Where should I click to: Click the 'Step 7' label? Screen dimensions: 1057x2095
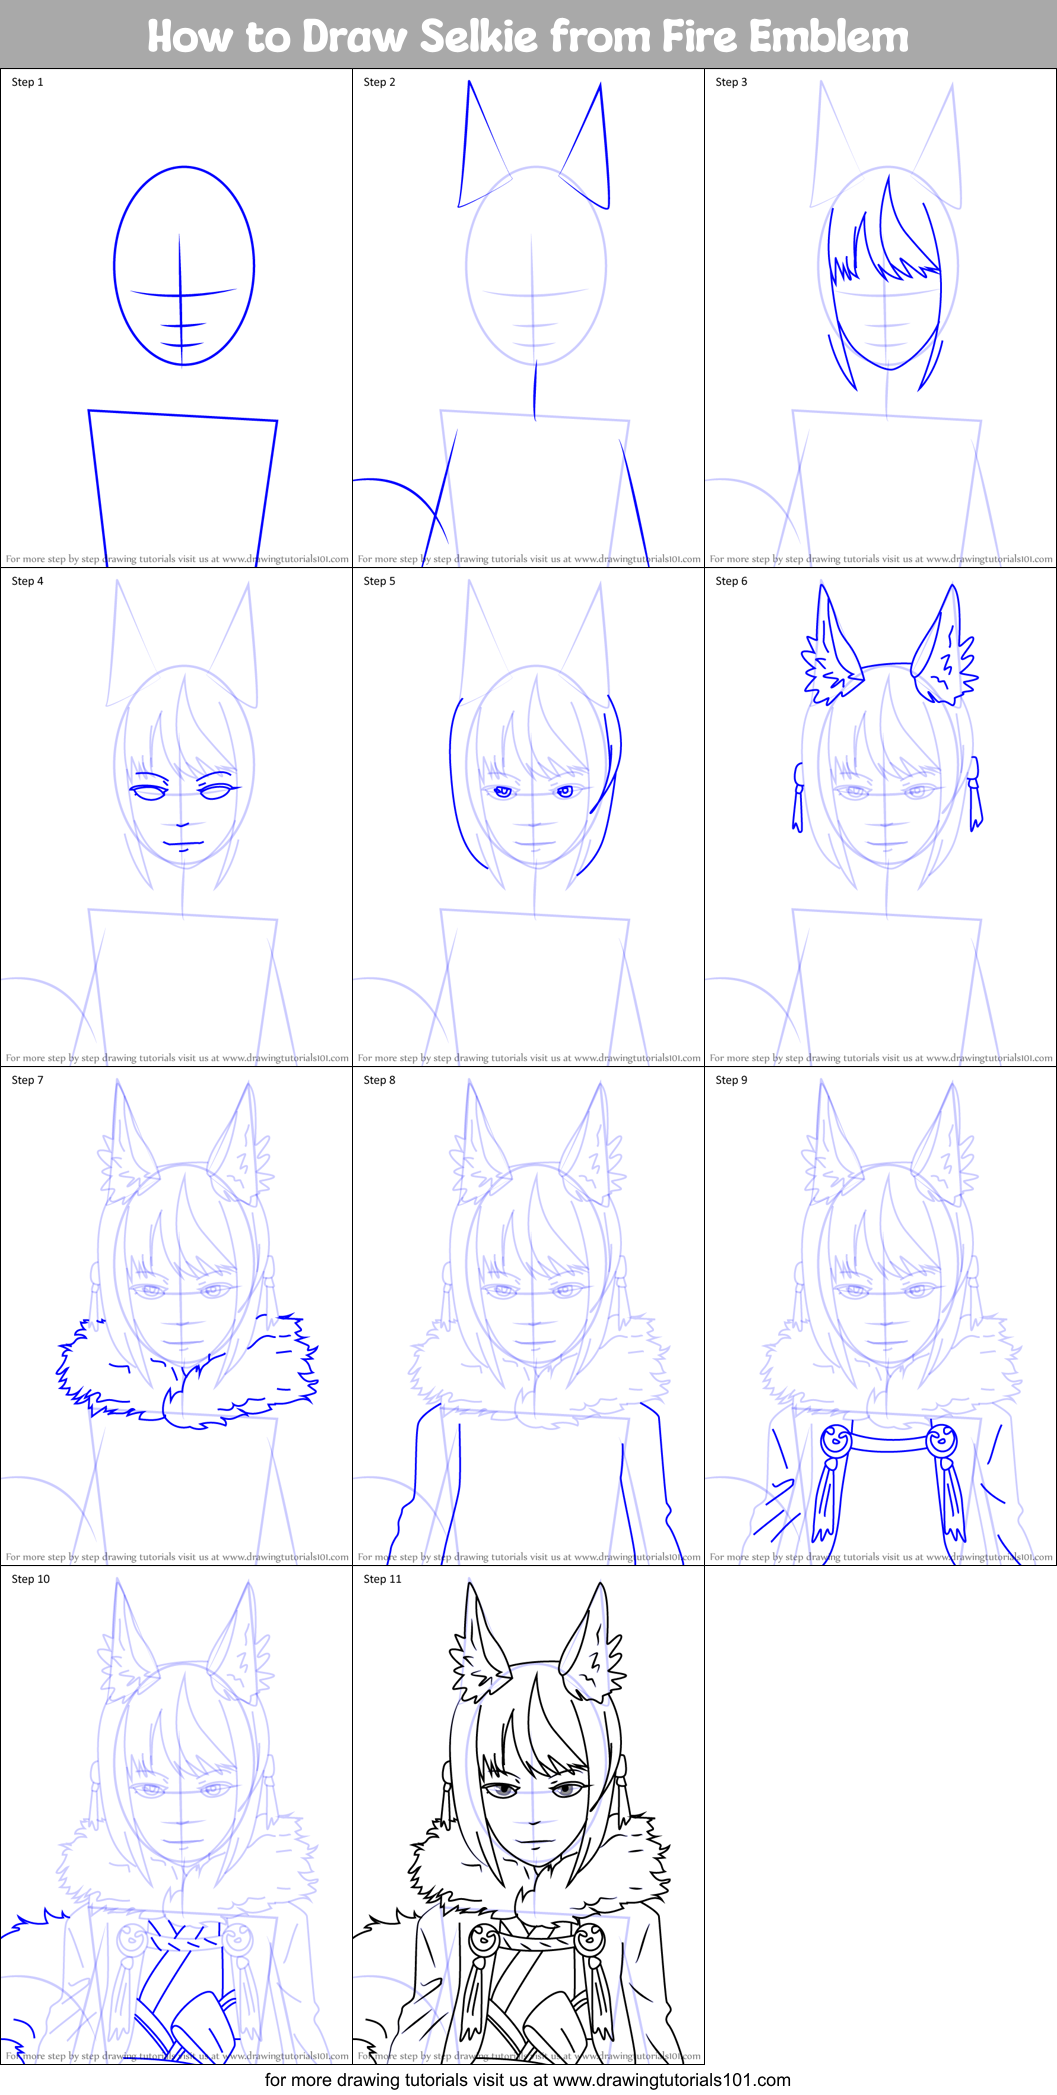pyautogui.click(x=28, y=1080)
